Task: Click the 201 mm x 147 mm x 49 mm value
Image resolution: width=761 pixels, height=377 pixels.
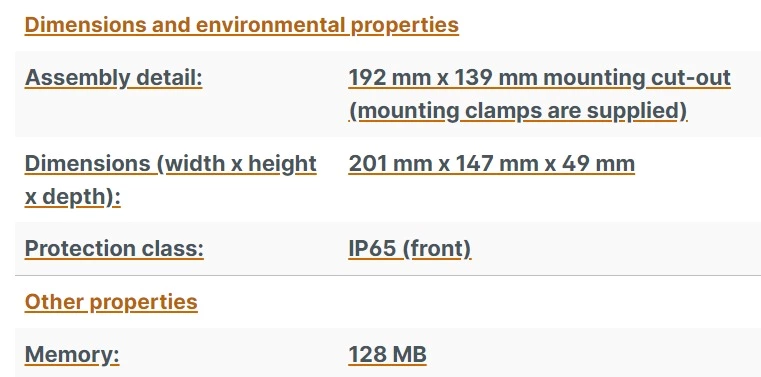Action: tap(491, 164)
